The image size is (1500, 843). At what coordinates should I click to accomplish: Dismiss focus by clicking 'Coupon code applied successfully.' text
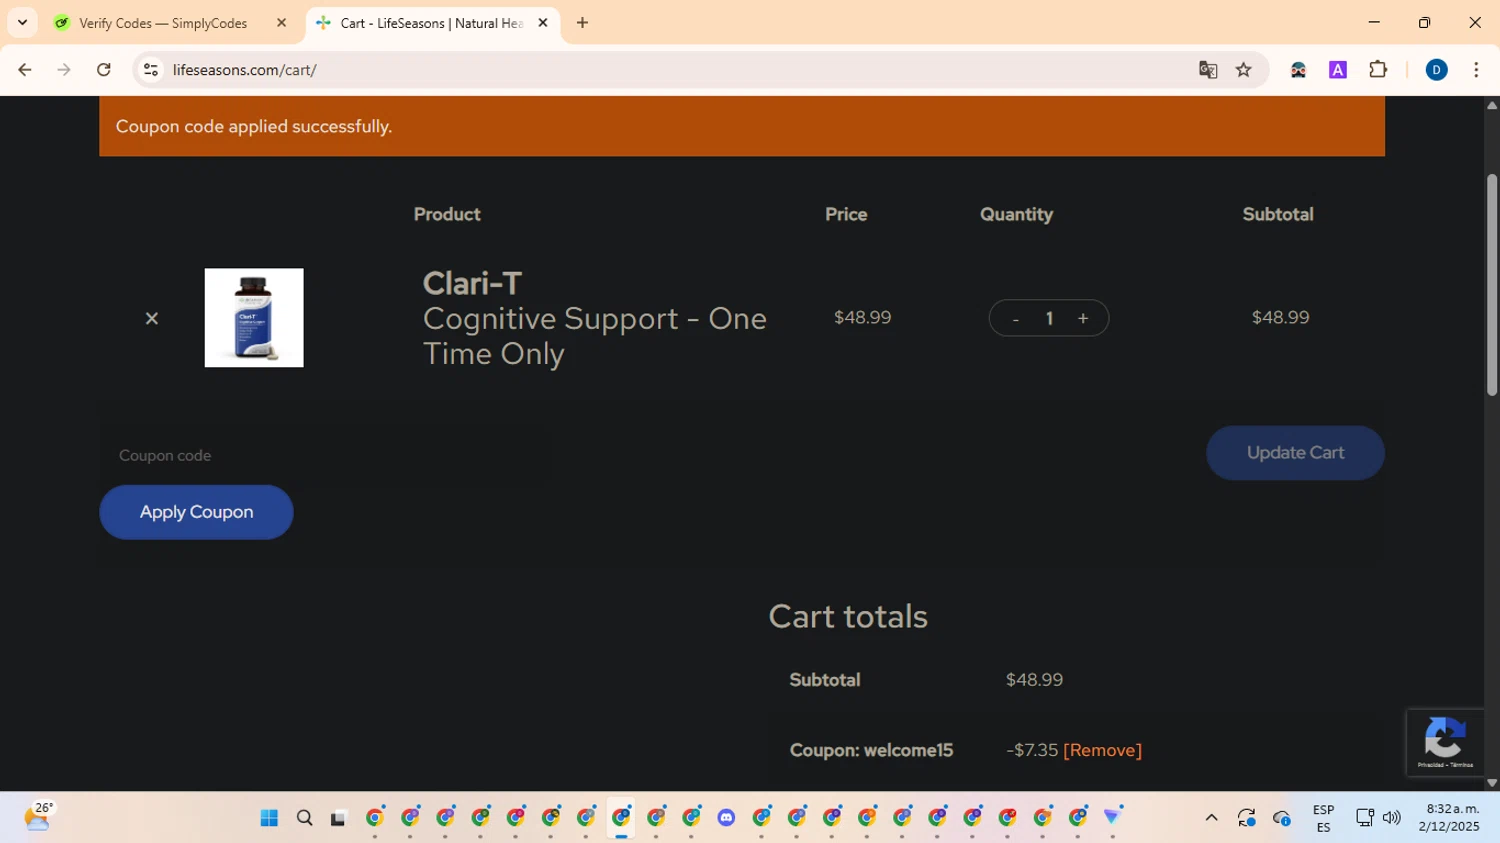(254, 127)
